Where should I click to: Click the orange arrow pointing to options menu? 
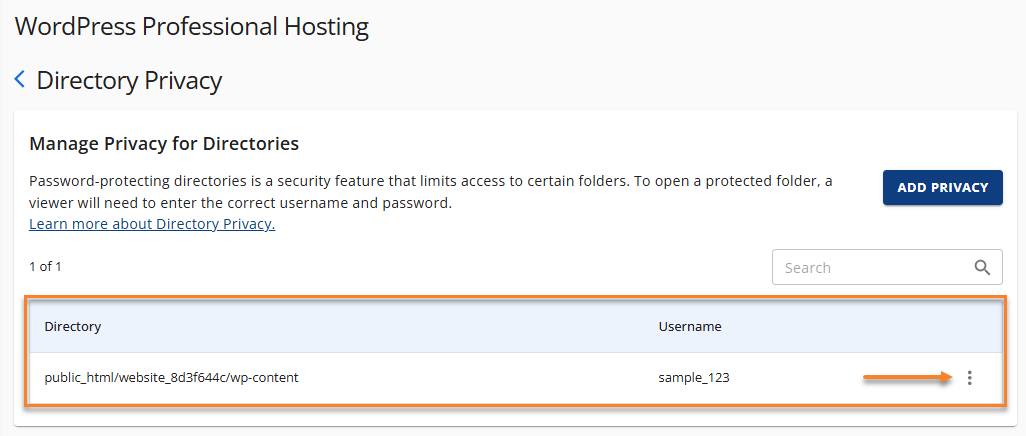907,378
